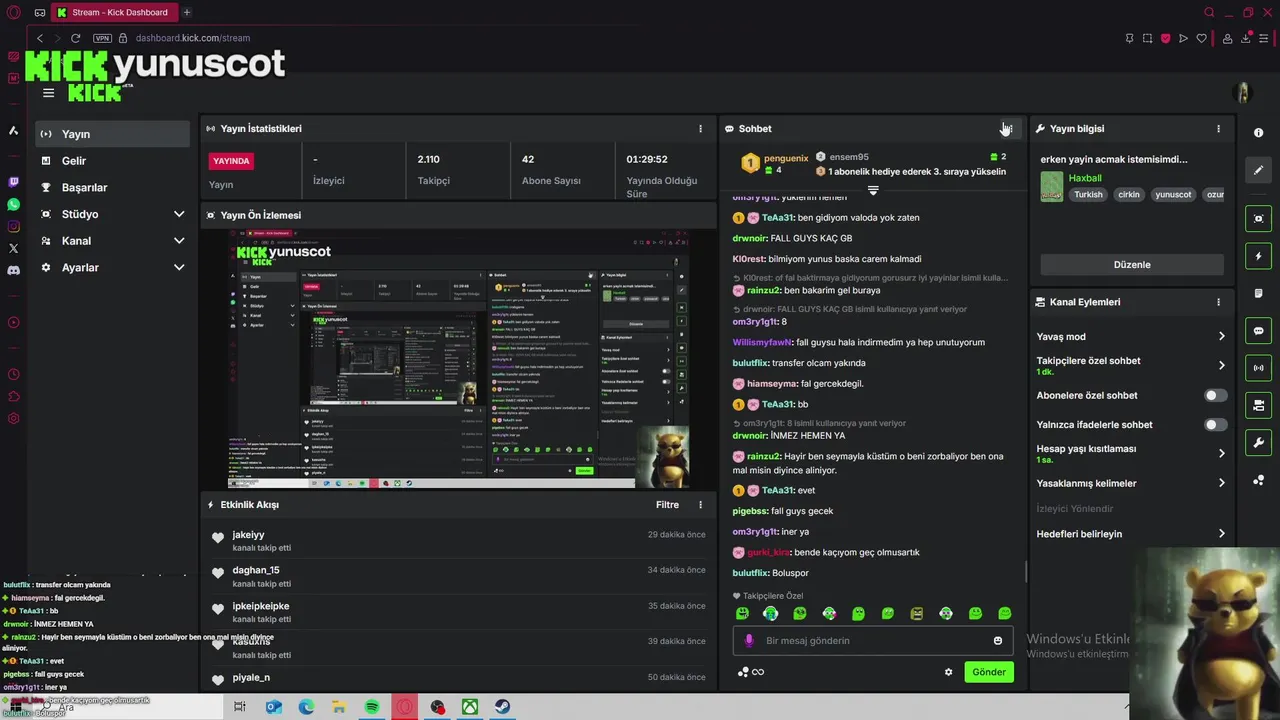Open Twitch from the Opera sidebar

(x=13, y=182)
